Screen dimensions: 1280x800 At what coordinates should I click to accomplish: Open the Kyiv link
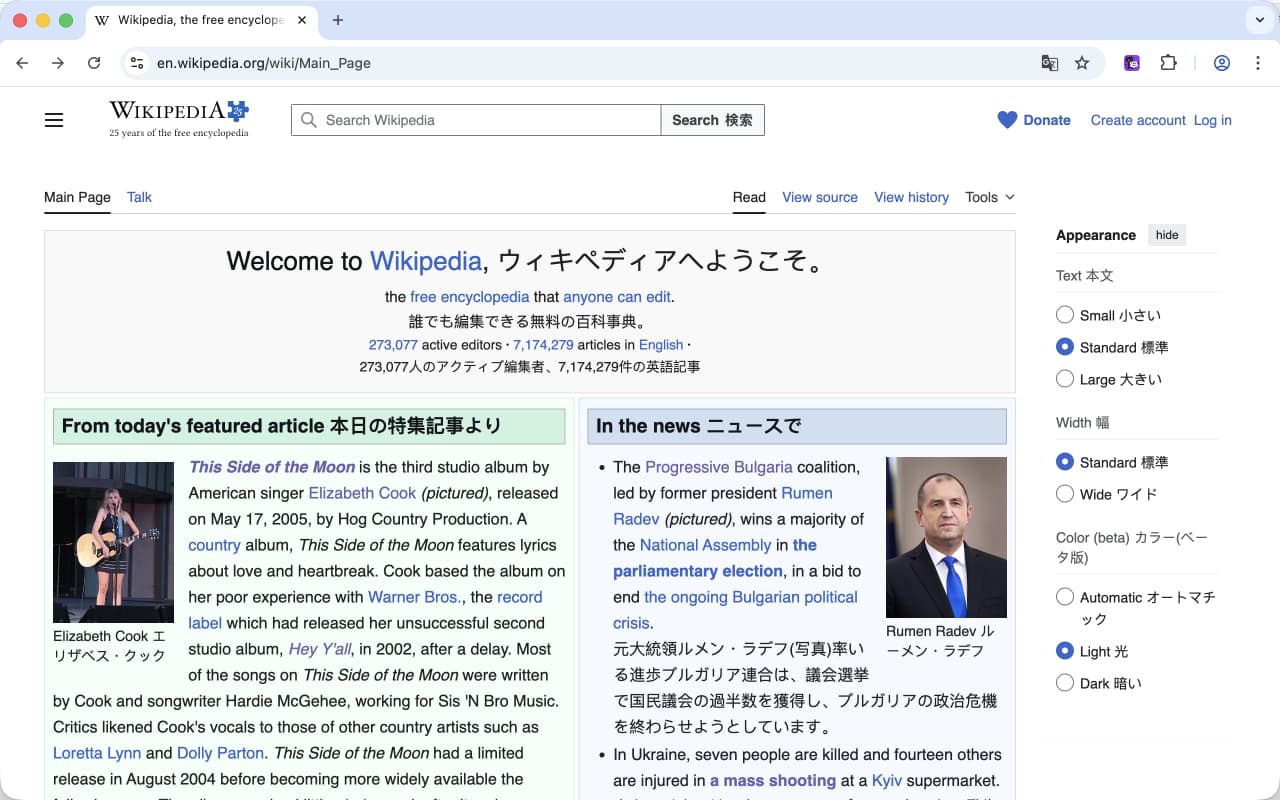(x=886, y=780)
